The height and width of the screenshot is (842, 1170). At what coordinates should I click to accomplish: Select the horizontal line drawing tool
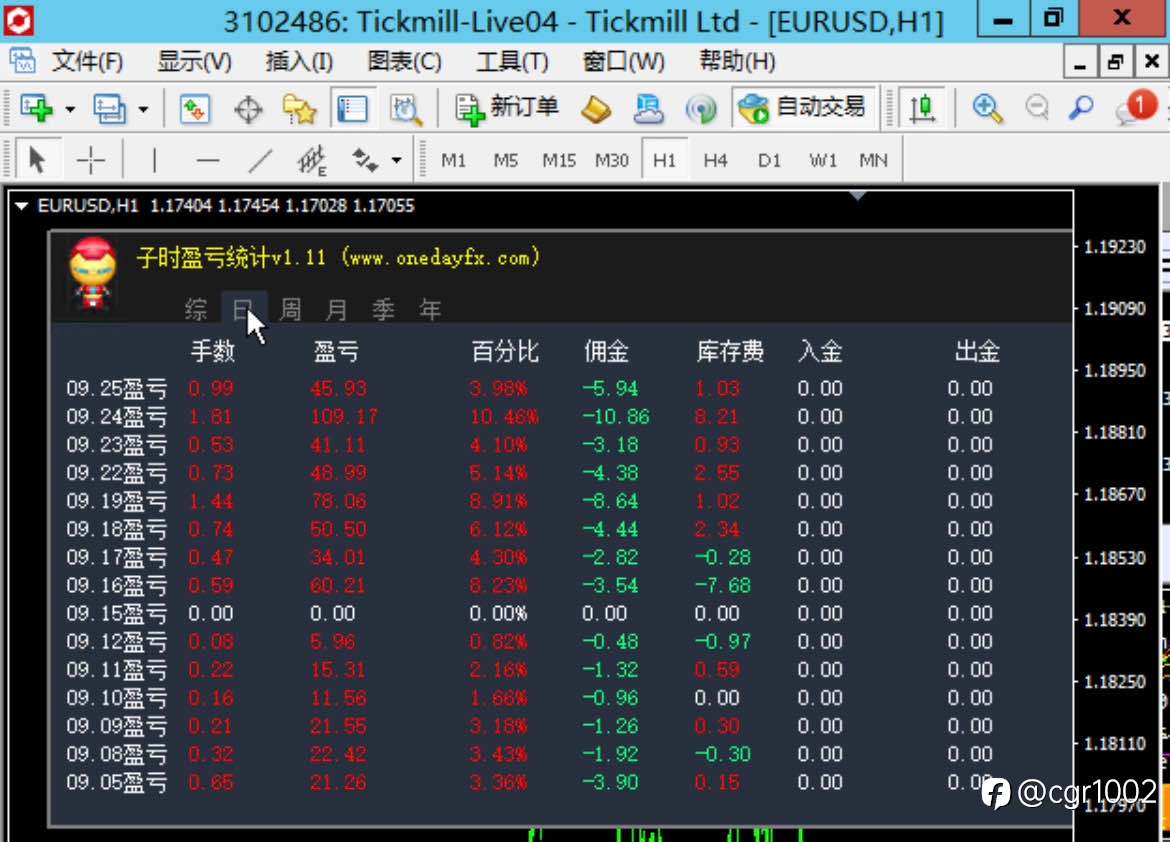(x=207, y=160)
